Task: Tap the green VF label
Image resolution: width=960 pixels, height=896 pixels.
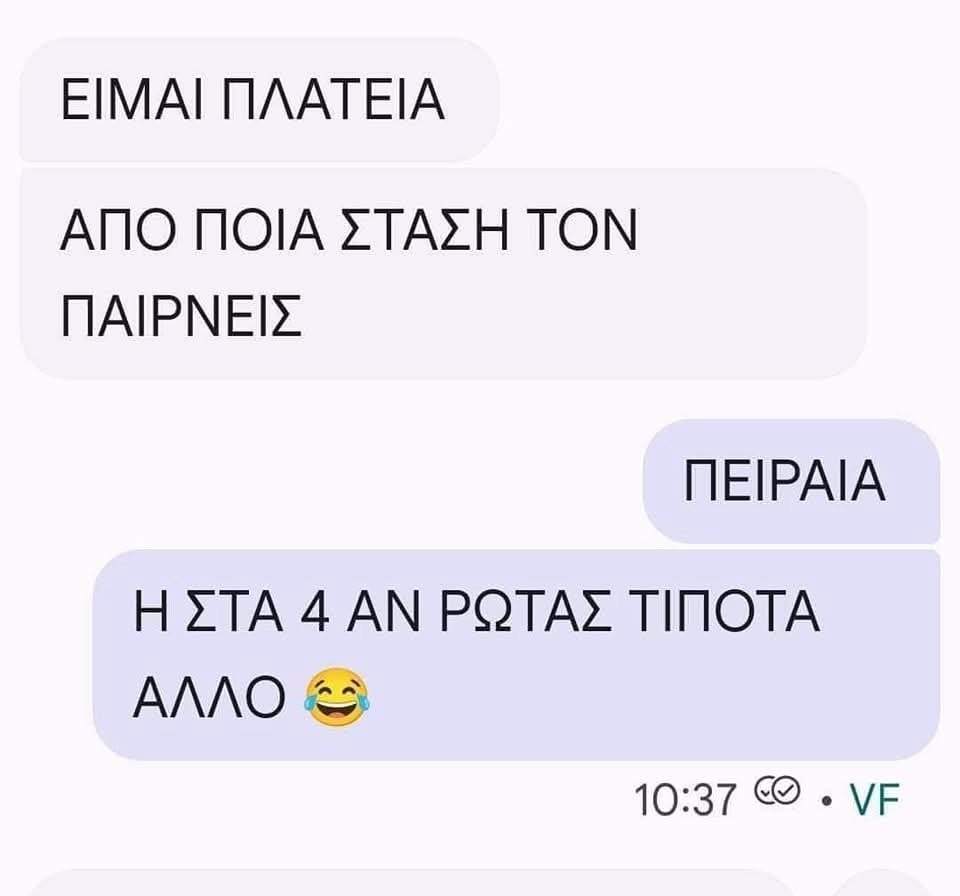Action: [874, 800]
